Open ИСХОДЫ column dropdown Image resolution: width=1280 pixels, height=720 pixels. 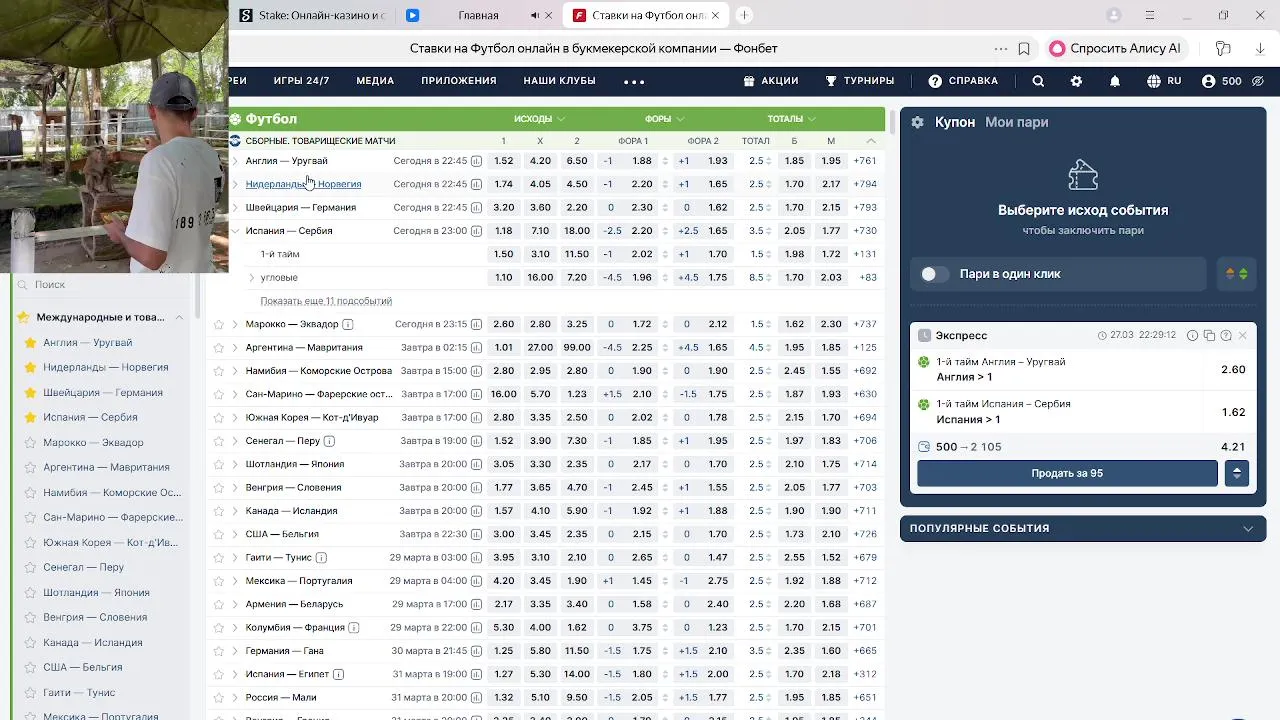pyautogui.click(x=540, y=119)
